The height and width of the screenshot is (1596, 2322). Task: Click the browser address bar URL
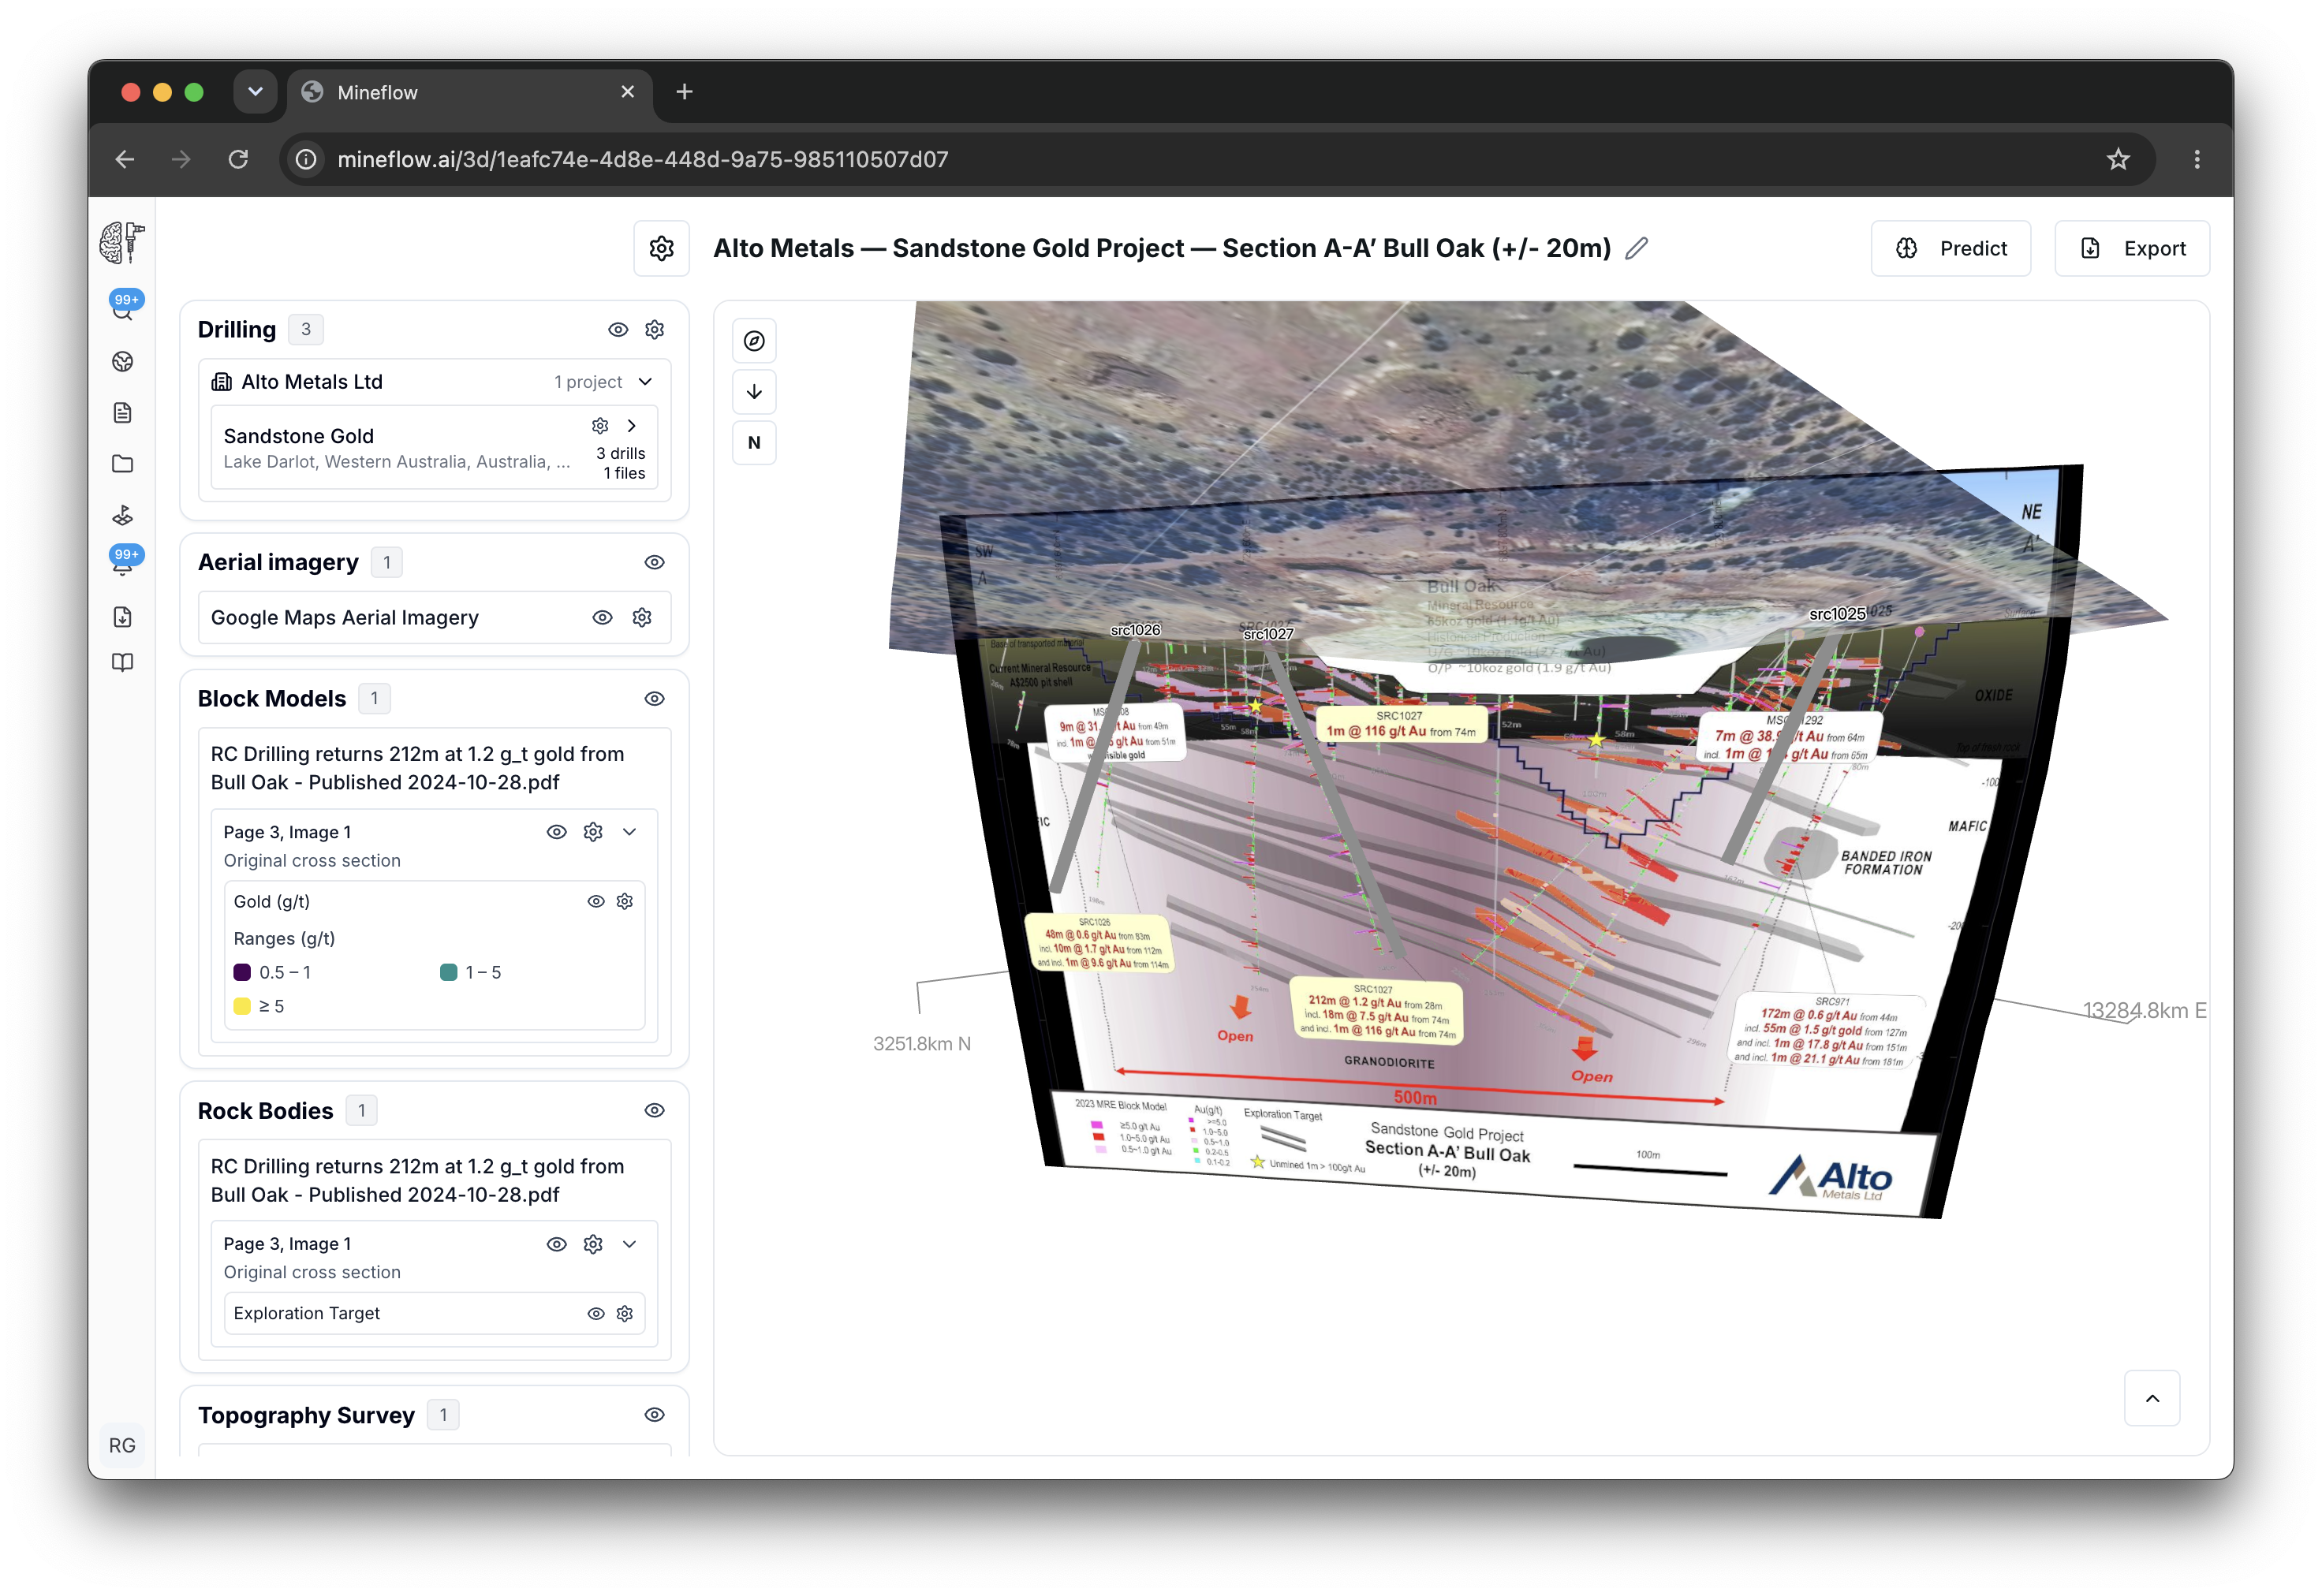[x=643, y=159]
